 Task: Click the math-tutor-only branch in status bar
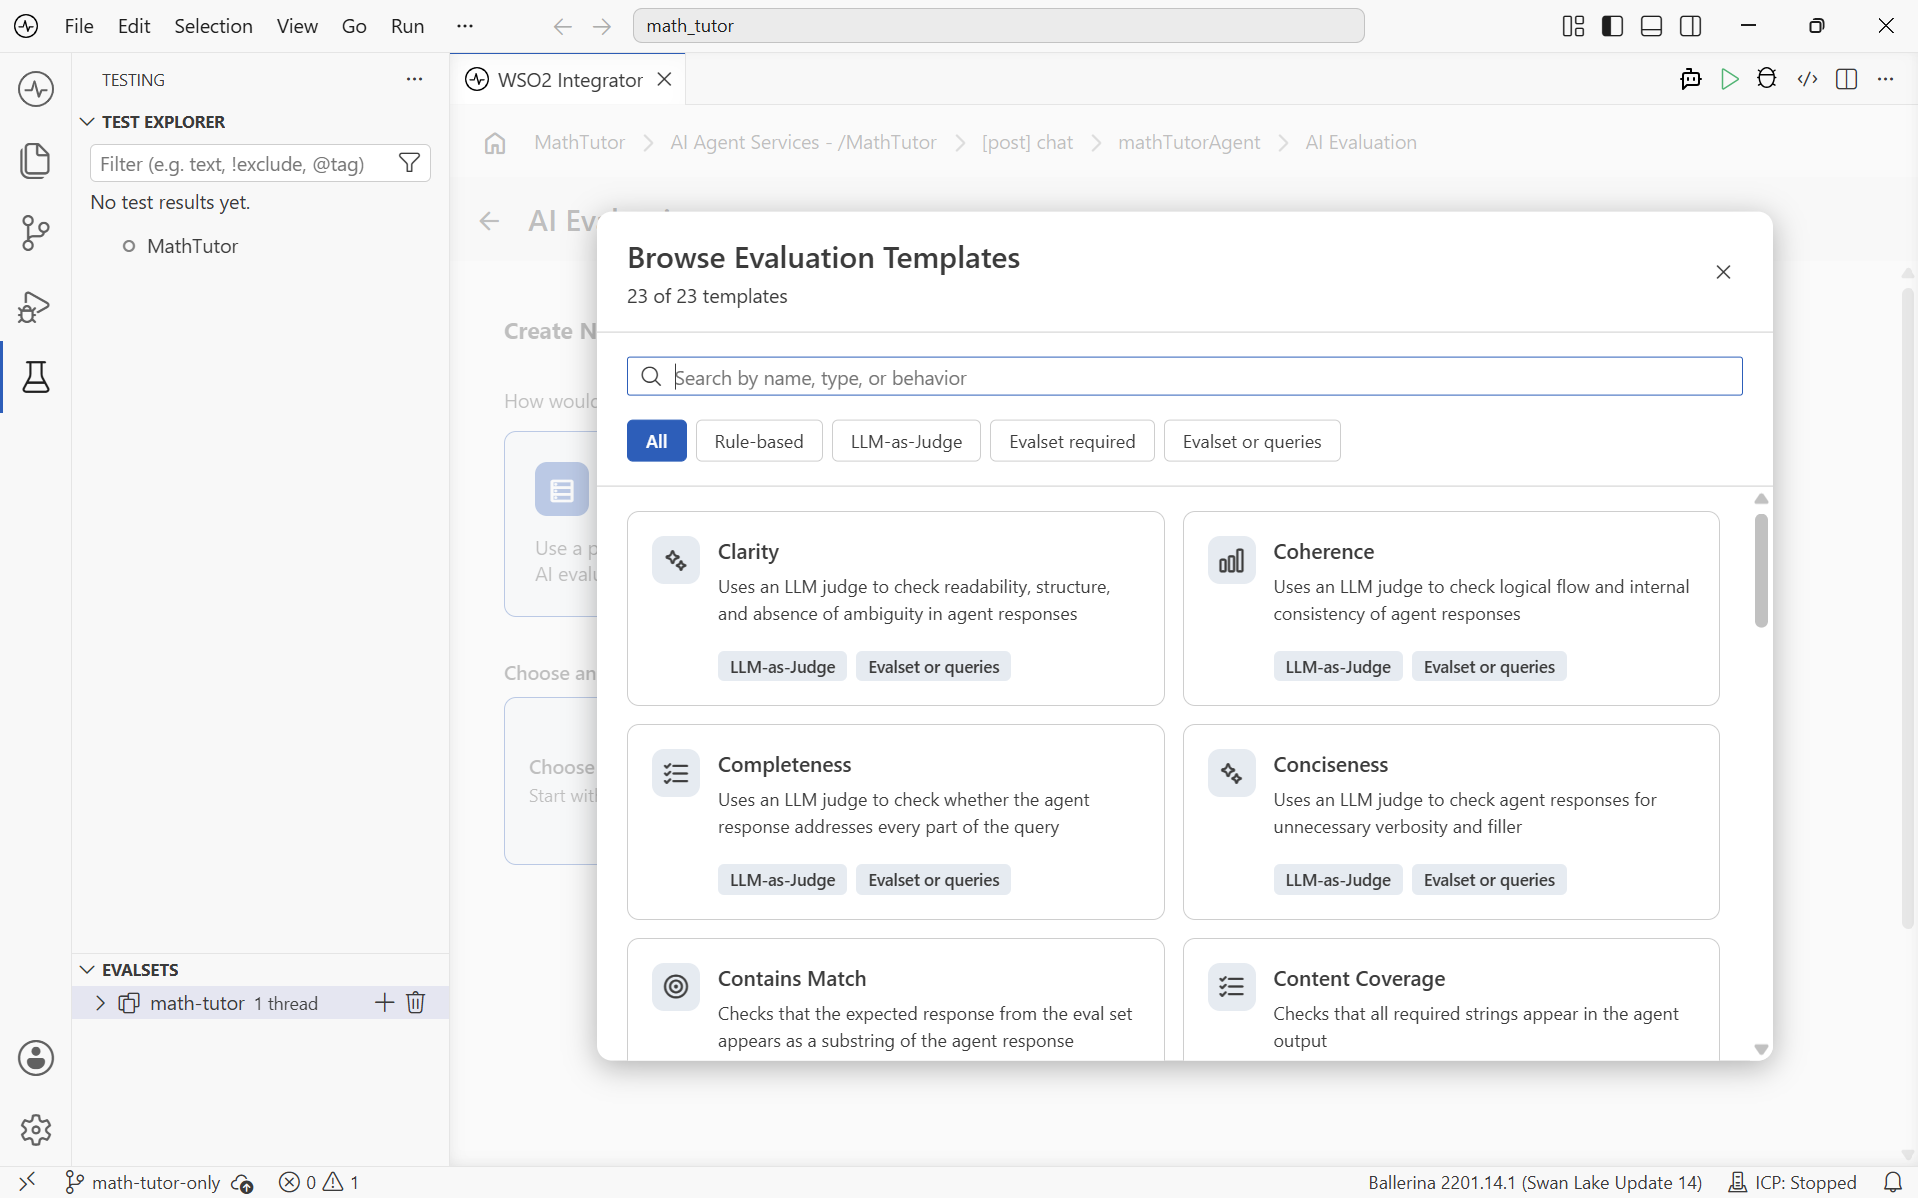point(143,1182)
